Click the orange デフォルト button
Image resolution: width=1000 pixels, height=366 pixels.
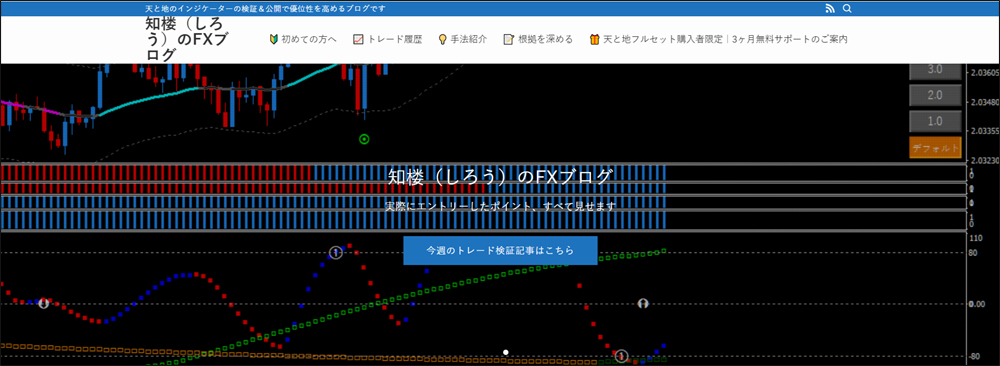935,147
